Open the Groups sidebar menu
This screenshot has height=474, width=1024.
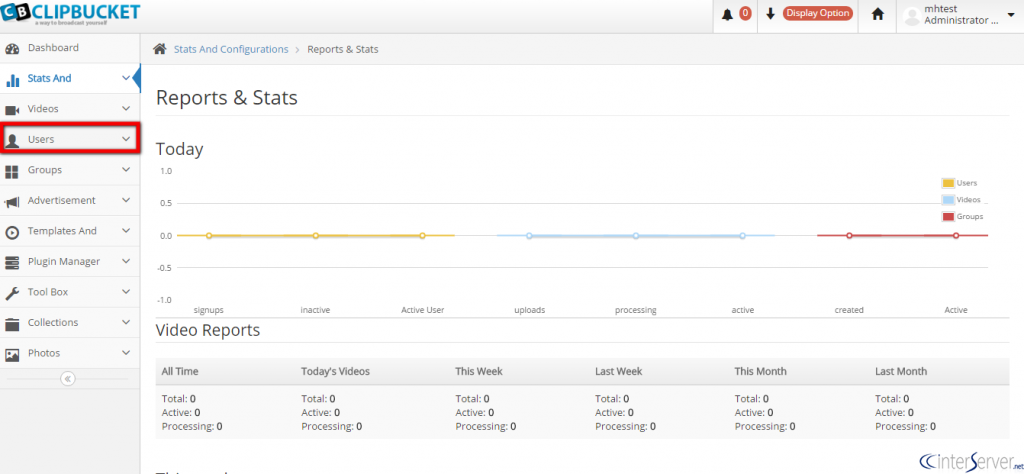click(x=70, y=170)
